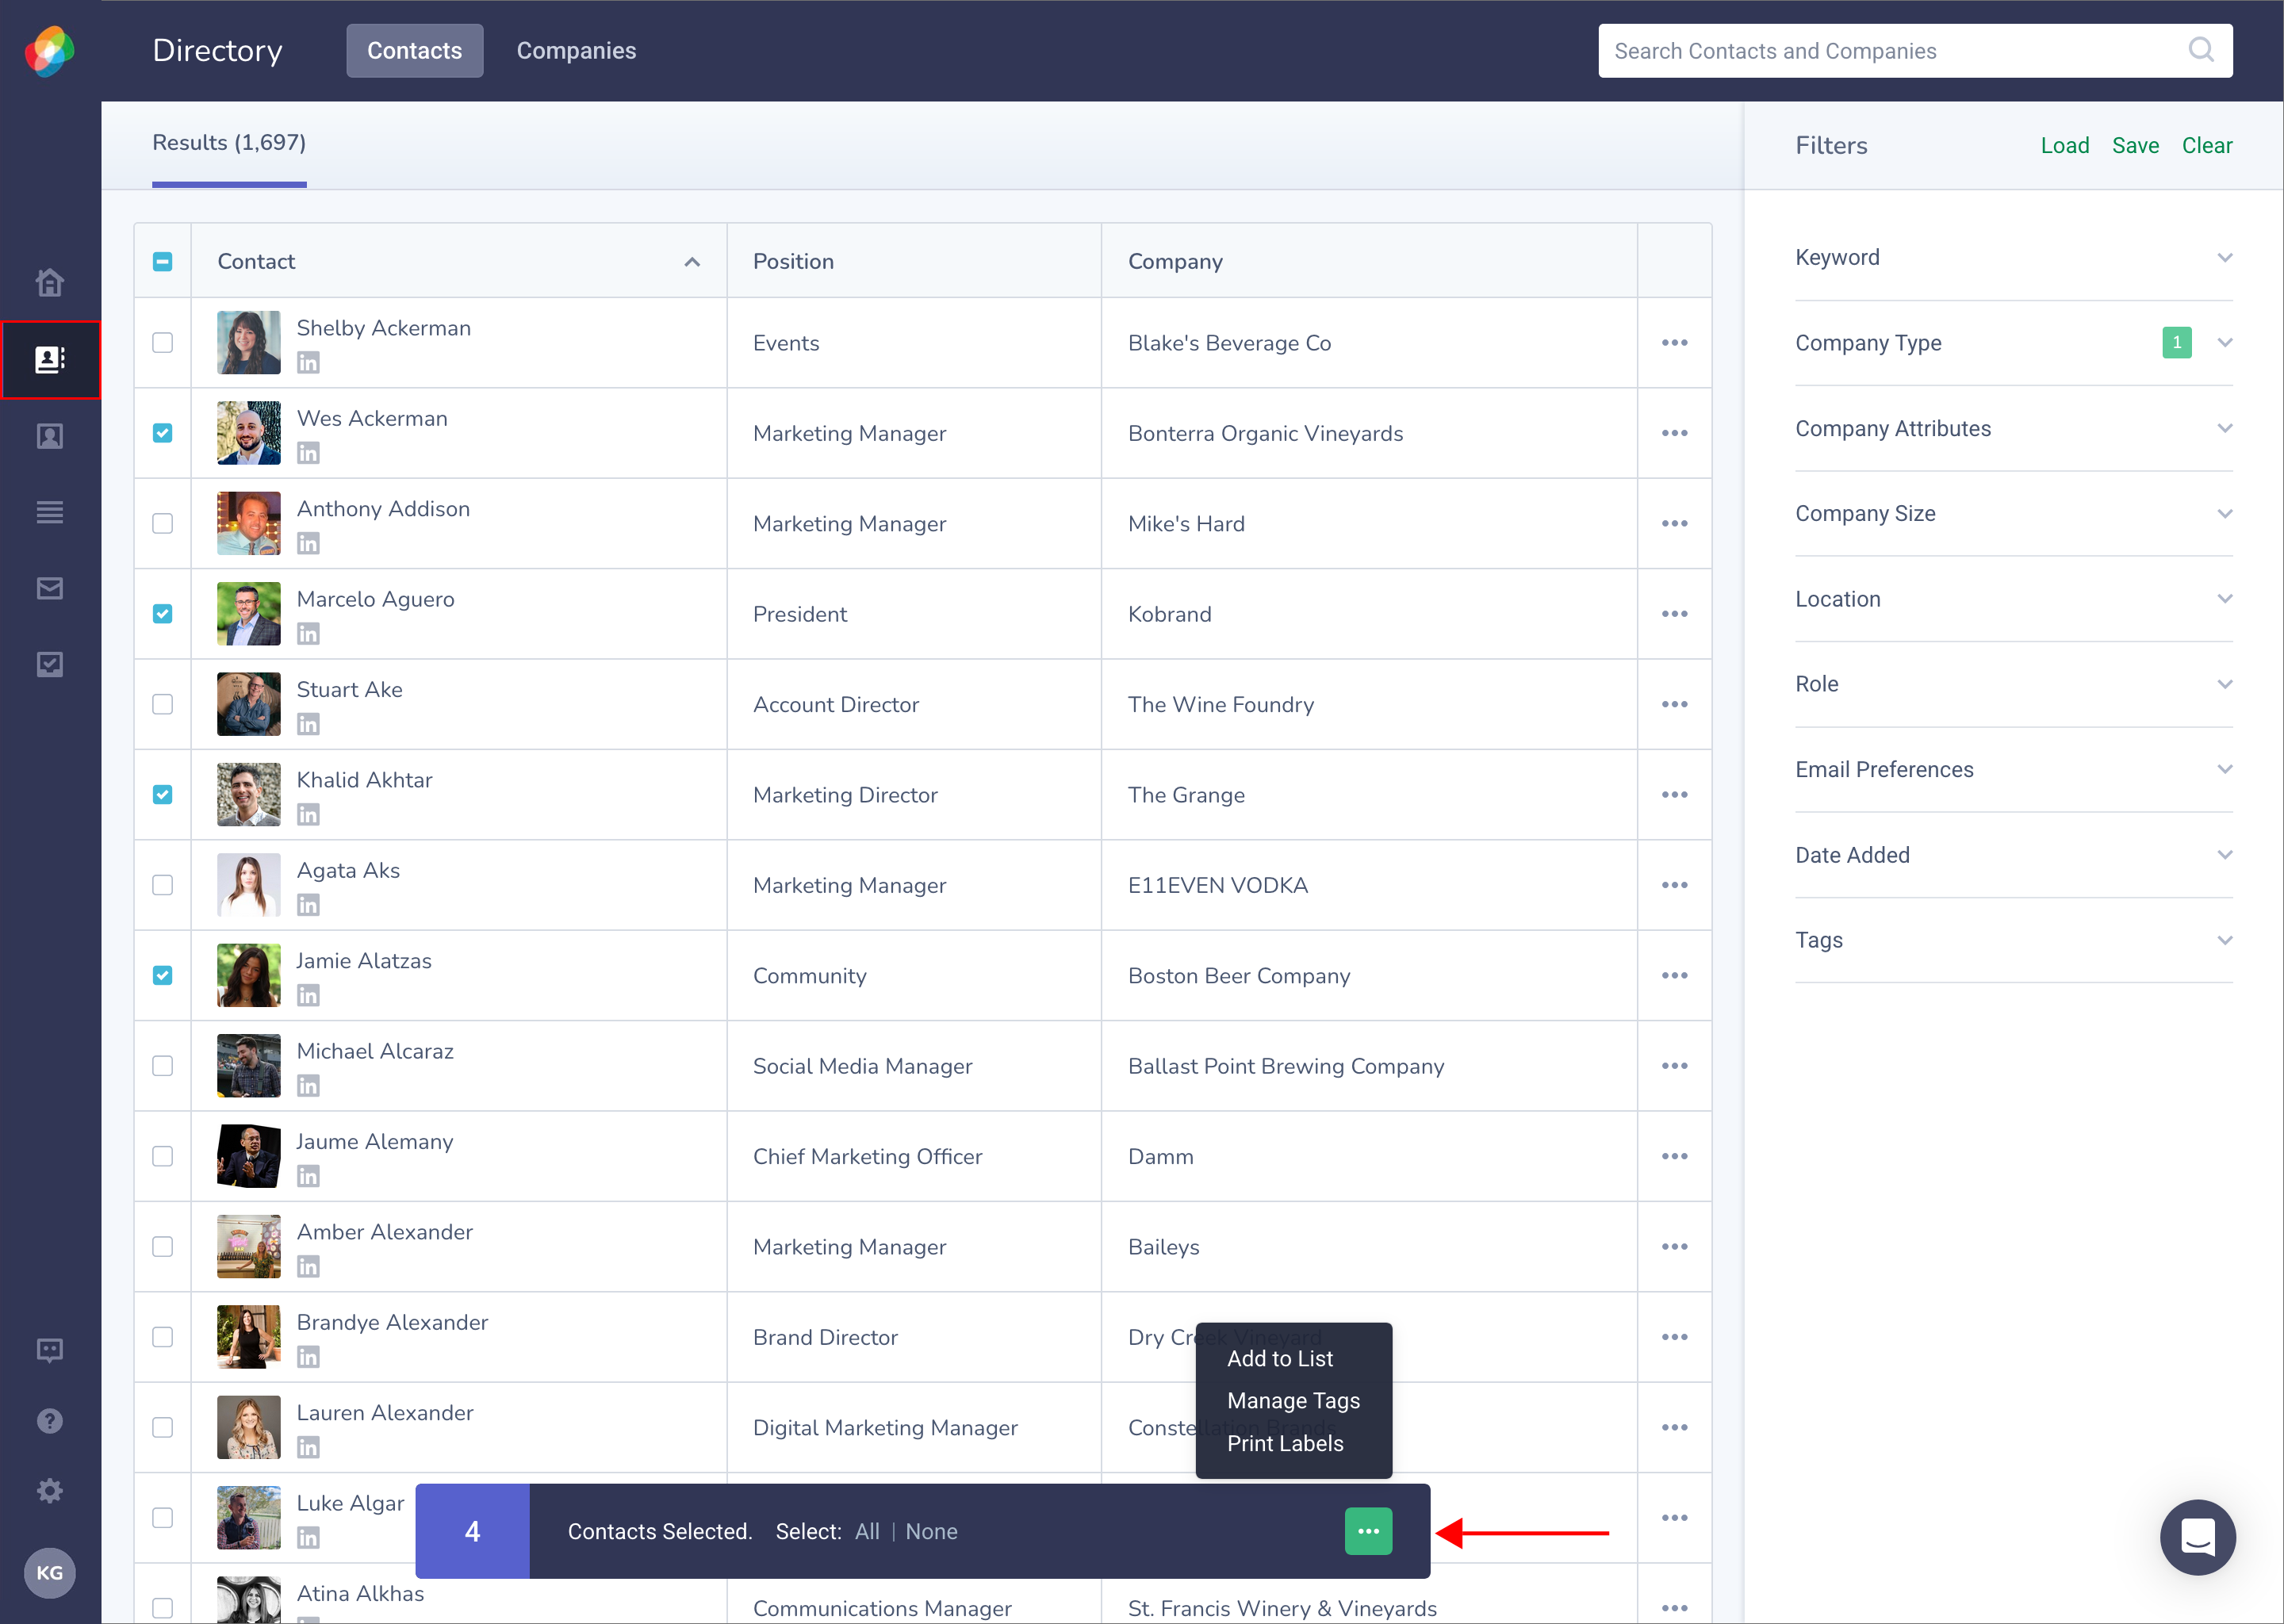The width and height of the screenshot is (2284, 1624).
Task: Choose Manage Tags from popup menu
Action: click(1293, 1401)
